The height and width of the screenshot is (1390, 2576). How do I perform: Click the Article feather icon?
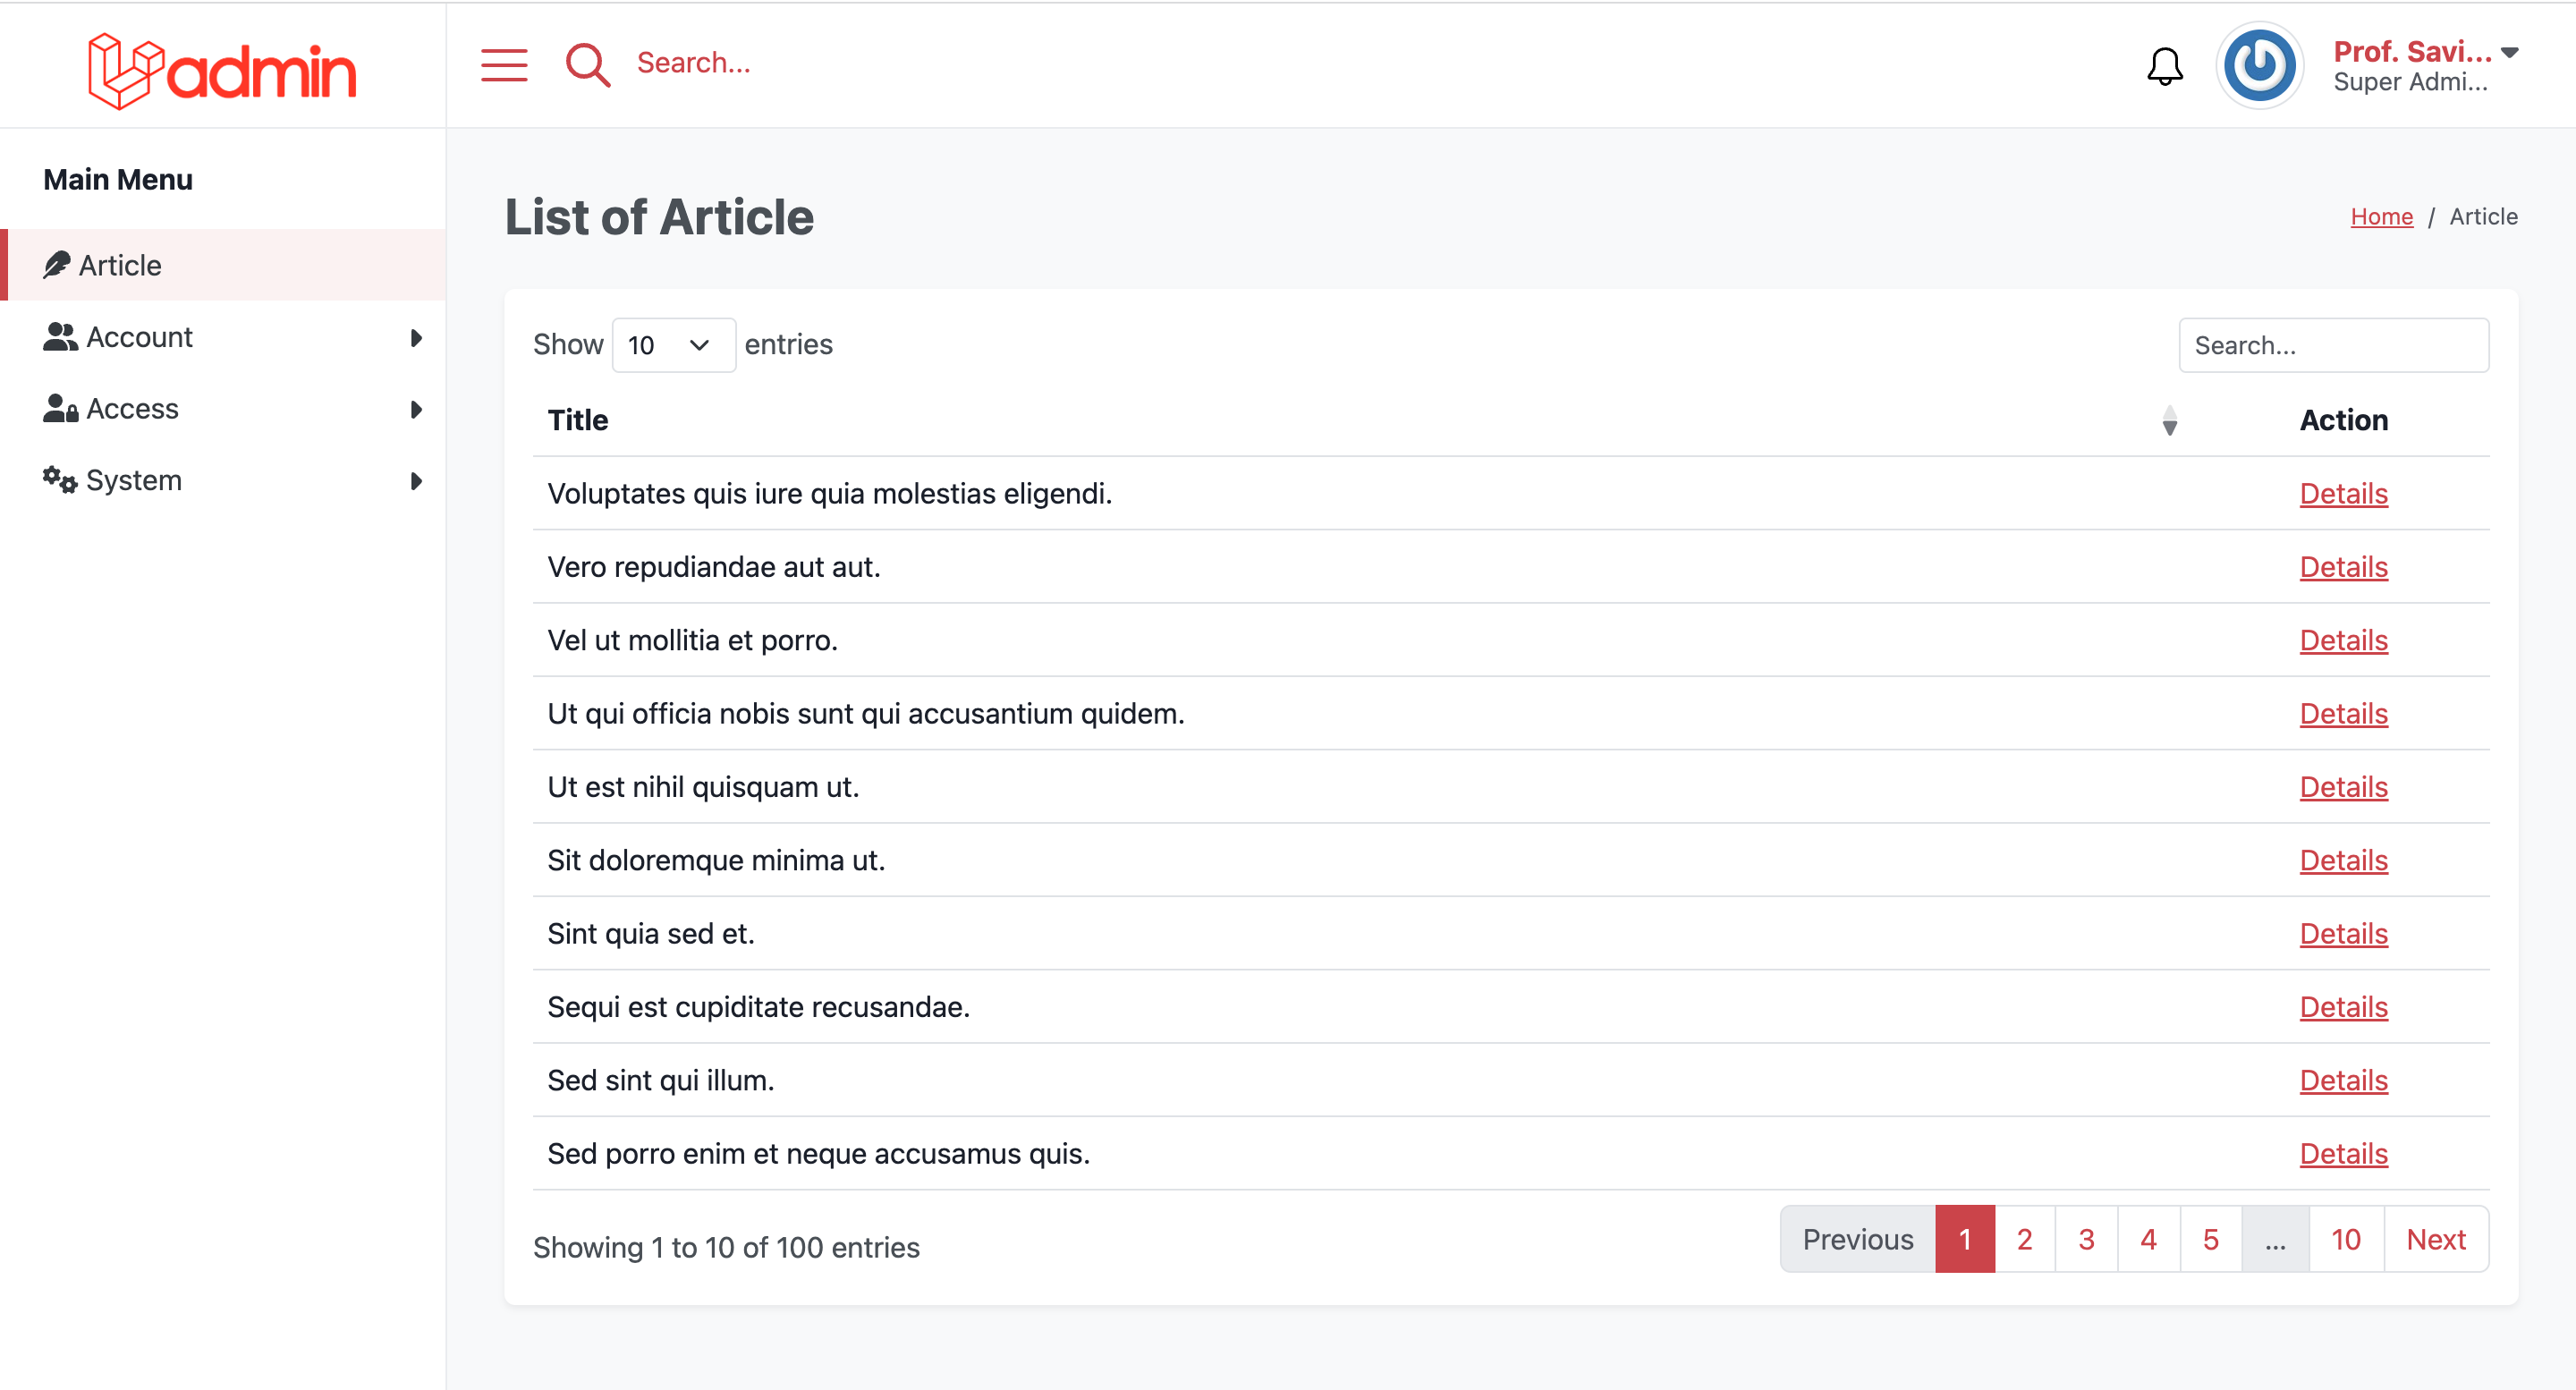coord(57,265)
